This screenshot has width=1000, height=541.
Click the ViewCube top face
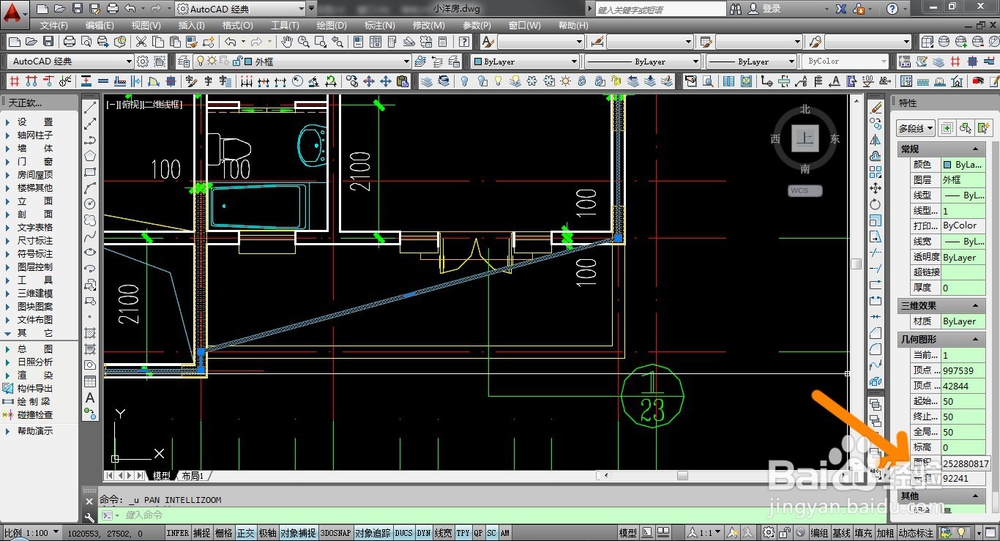click(805, 138)
